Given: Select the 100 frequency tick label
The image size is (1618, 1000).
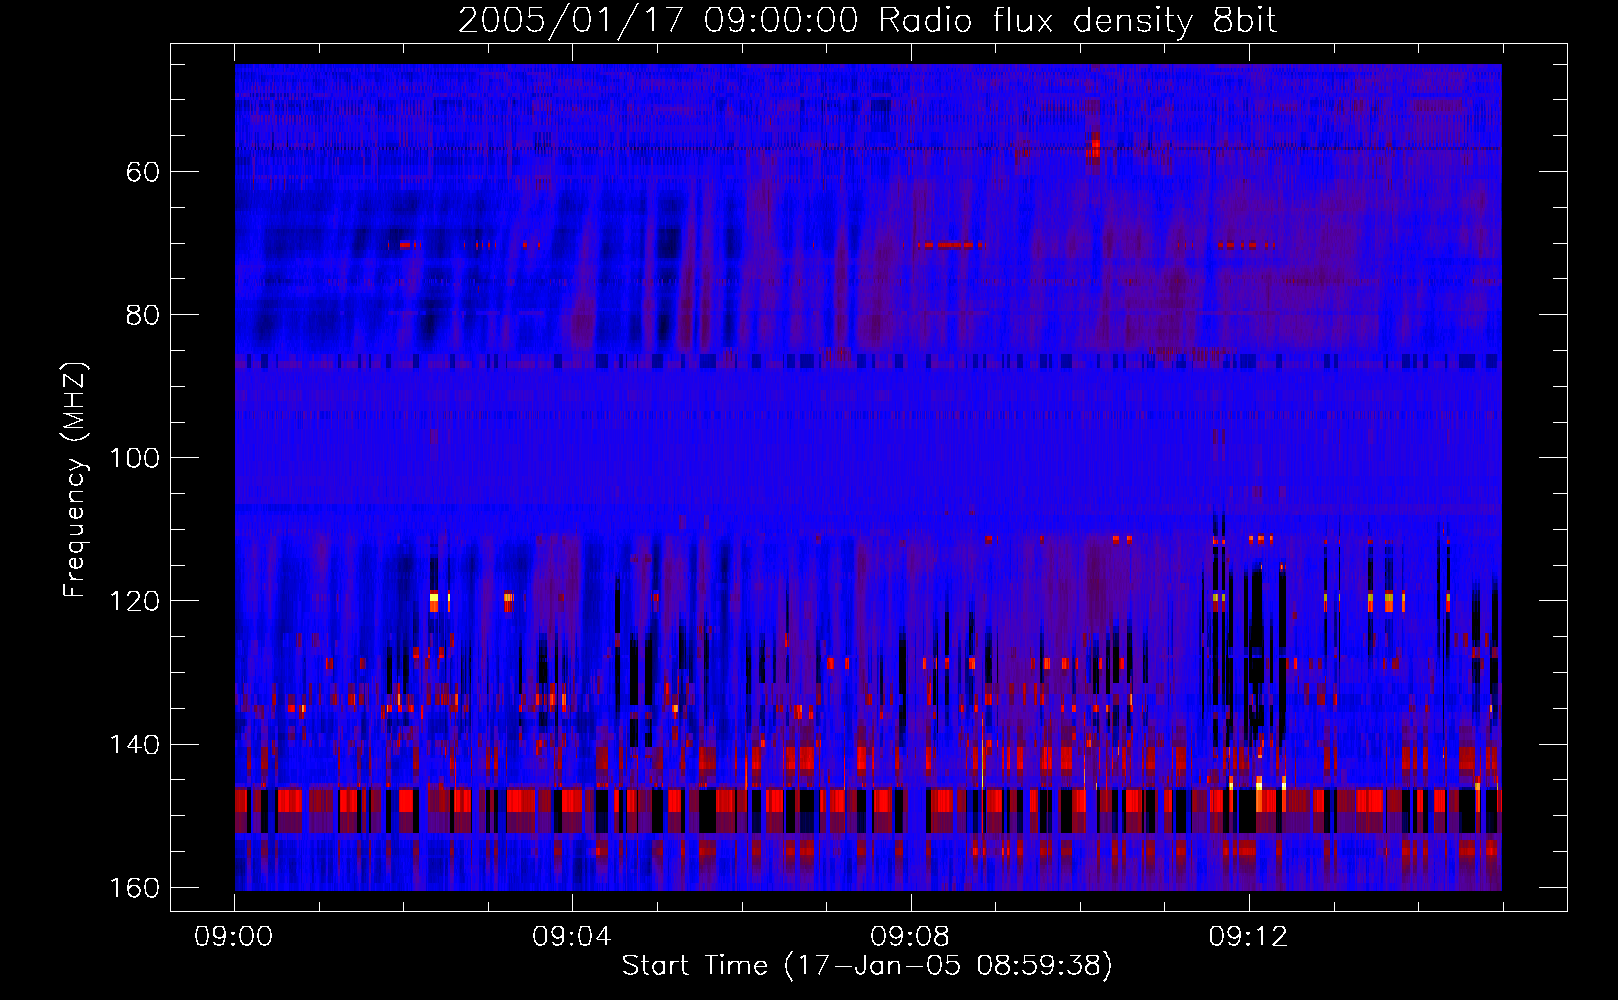Looking at the screenshot, I should point(134,458).
